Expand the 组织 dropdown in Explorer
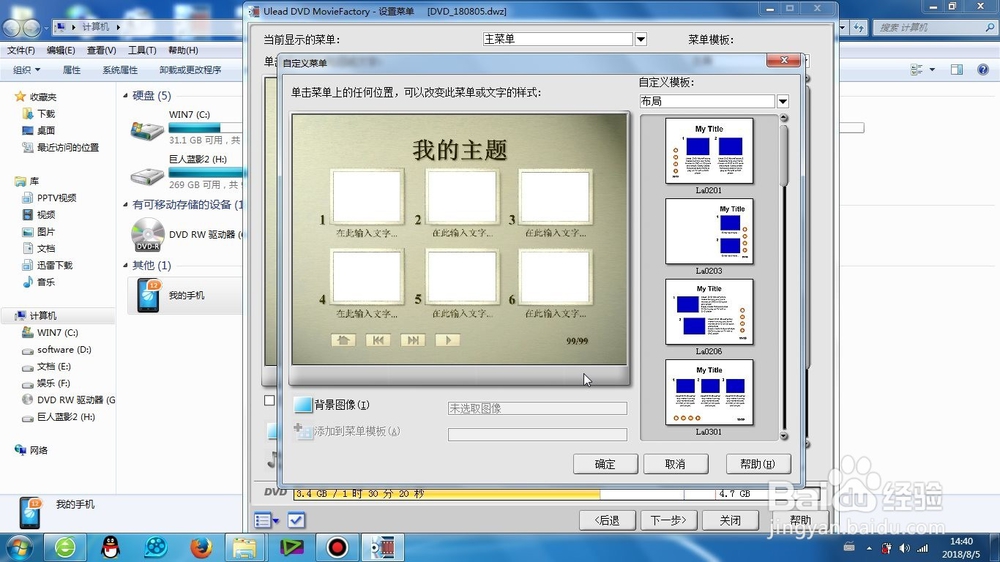 pyautogui.click(x=27, y=70)
